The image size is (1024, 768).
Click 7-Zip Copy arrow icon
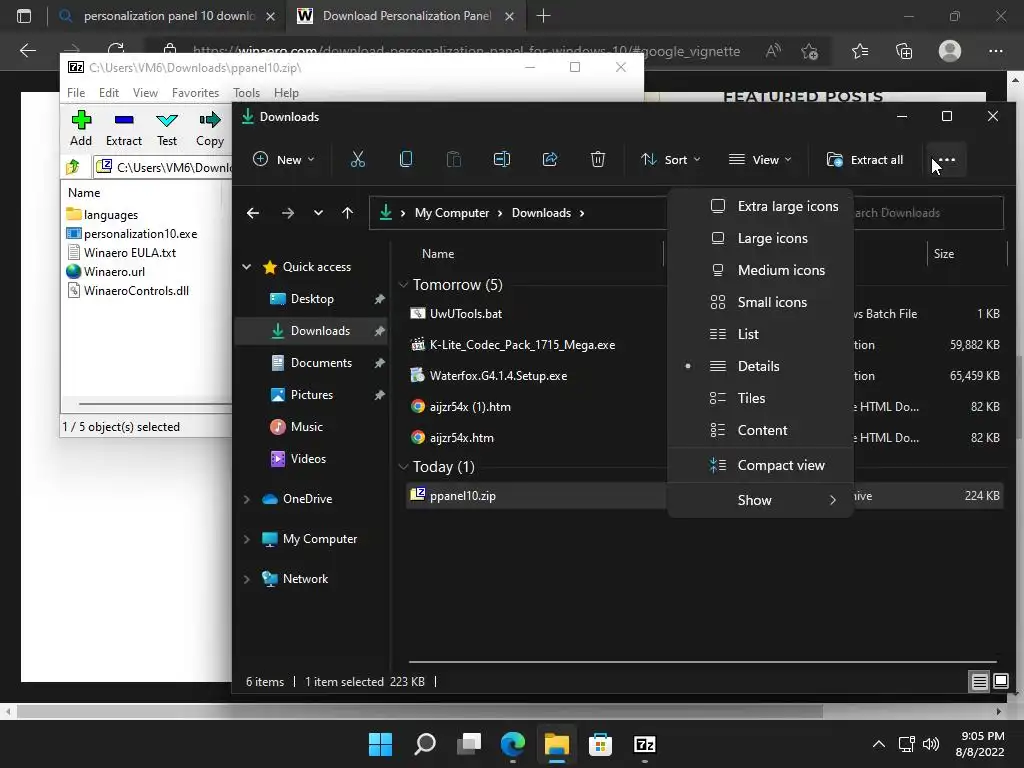[210, 120]
